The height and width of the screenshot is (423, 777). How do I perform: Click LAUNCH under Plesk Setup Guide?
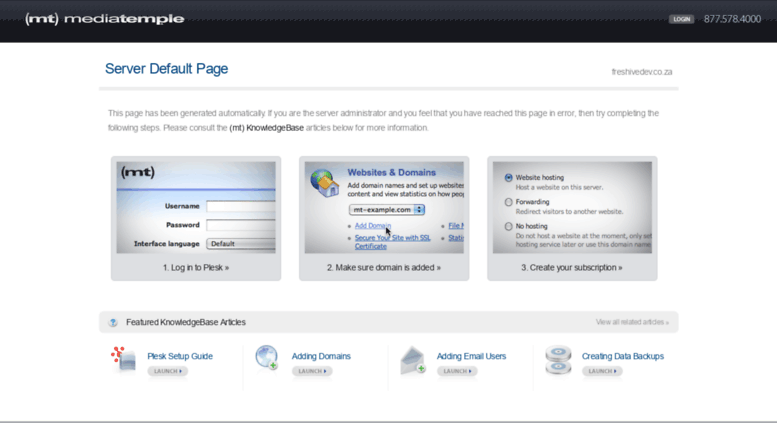pyautogui.click(x=167, y=371)
